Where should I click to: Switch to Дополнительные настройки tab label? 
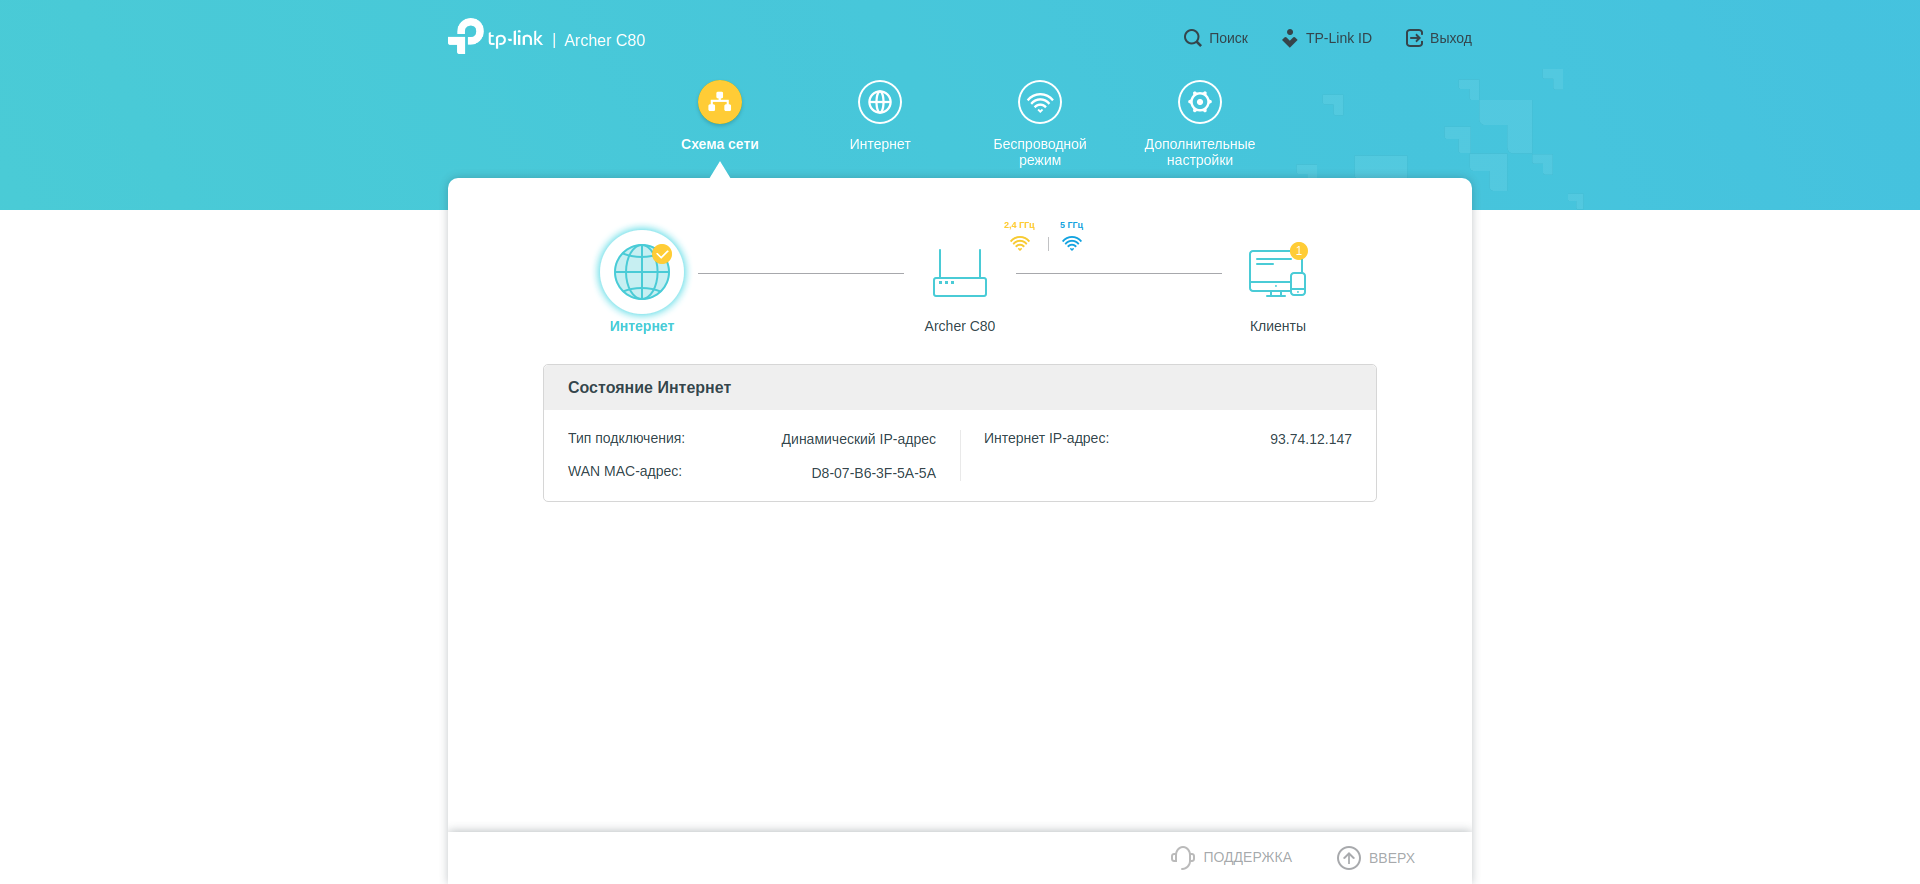click(1200, 152)
